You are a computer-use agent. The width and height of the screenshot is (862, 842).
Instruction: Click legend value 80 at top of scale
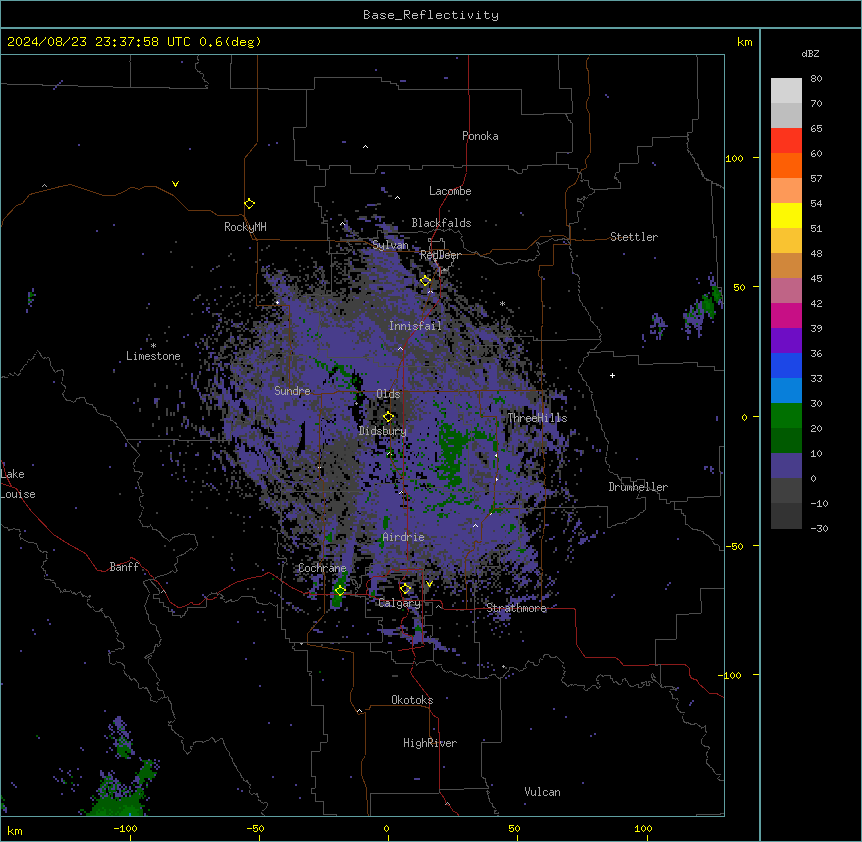(x=816, y=79)
